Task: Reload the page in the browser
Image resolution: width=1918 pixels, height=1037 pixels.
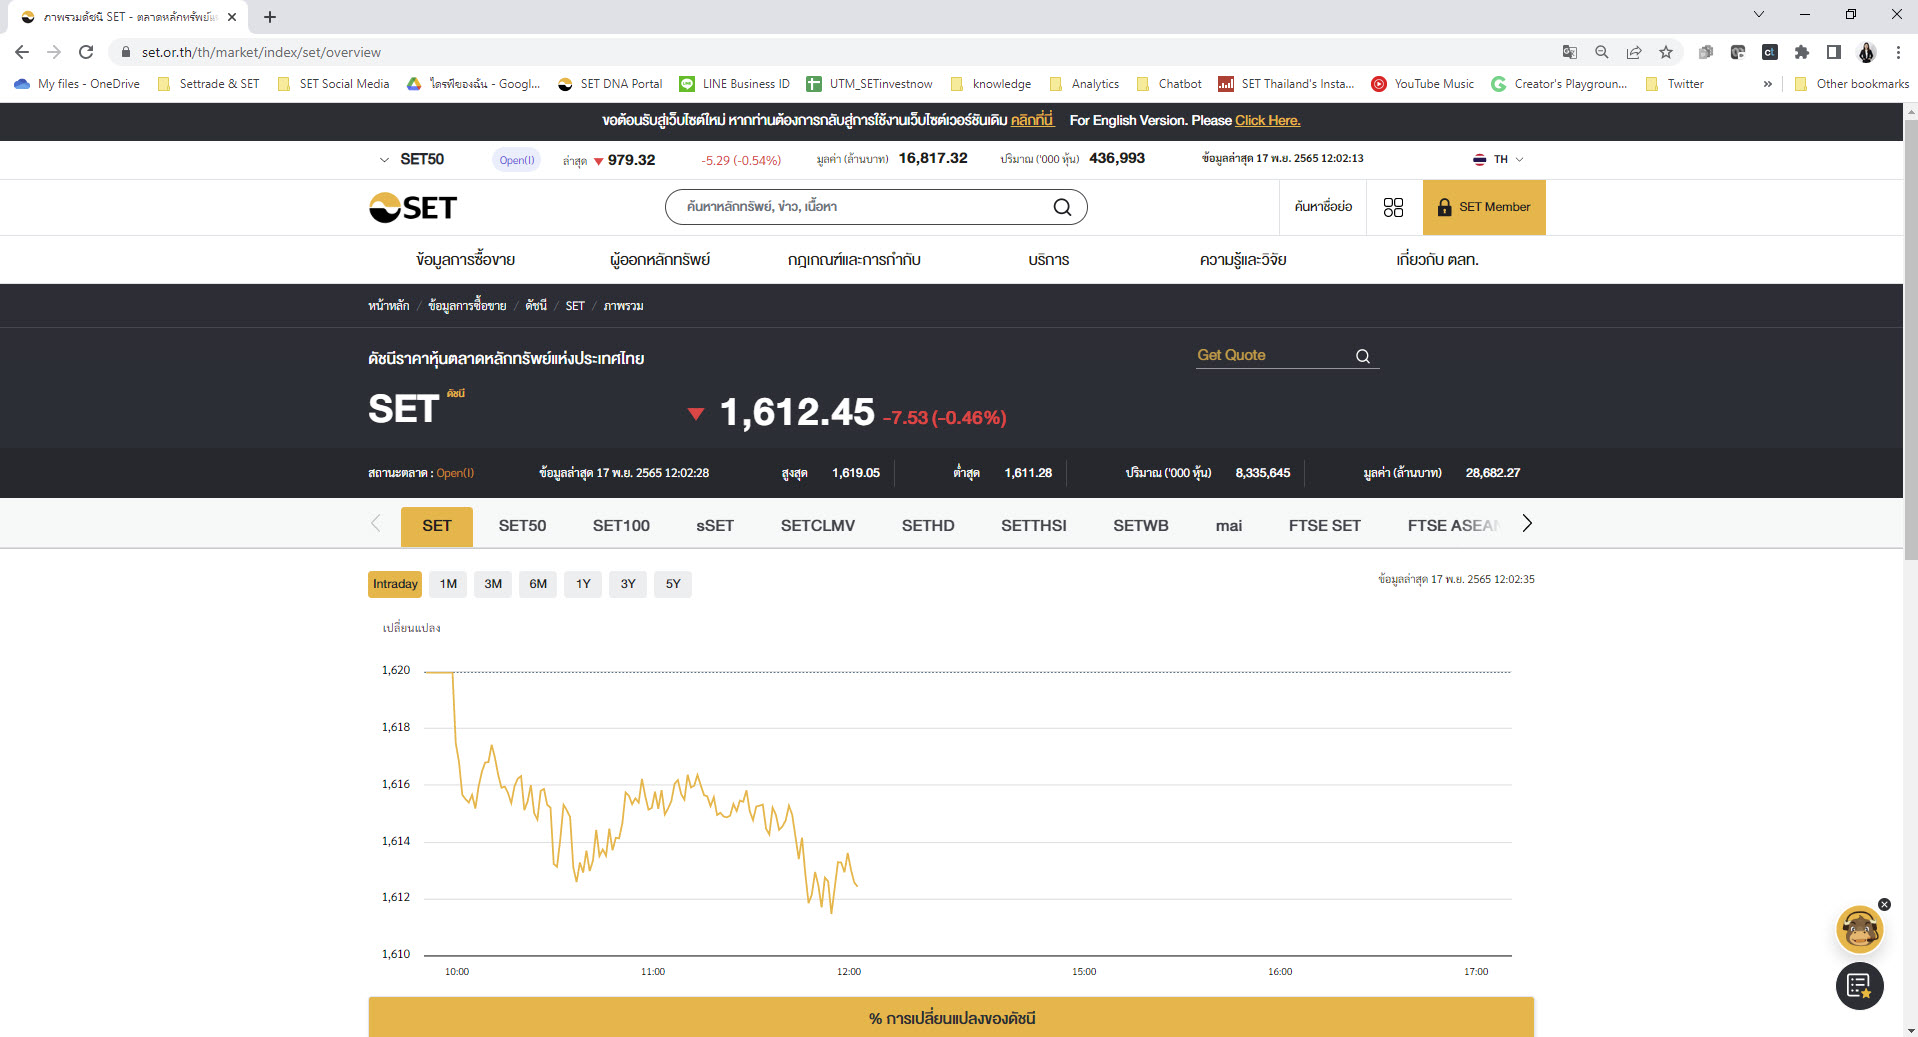Action: [86, 52]
